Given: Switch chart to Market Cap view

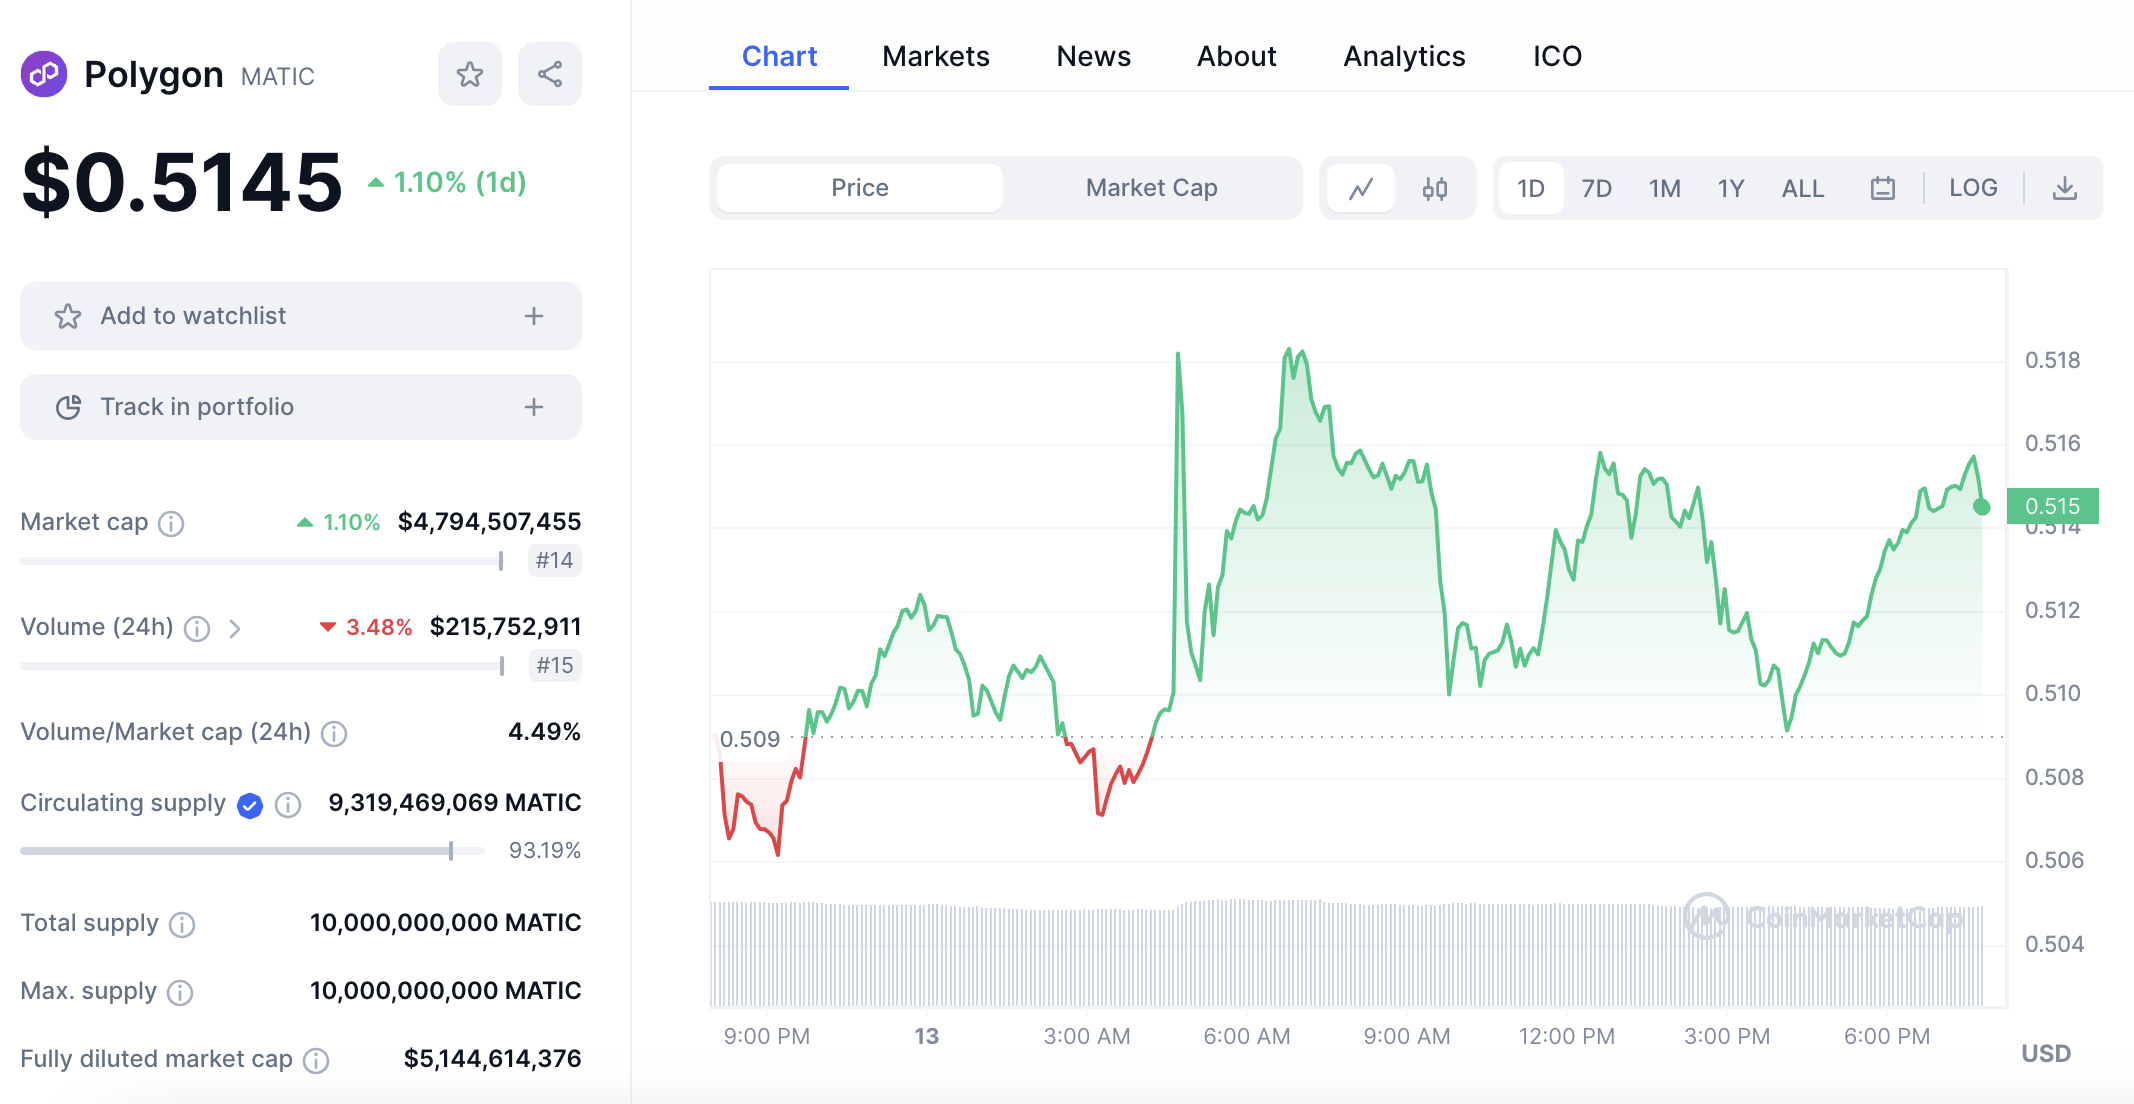Looking at the screenshot, I should (x=1151, y=188).
